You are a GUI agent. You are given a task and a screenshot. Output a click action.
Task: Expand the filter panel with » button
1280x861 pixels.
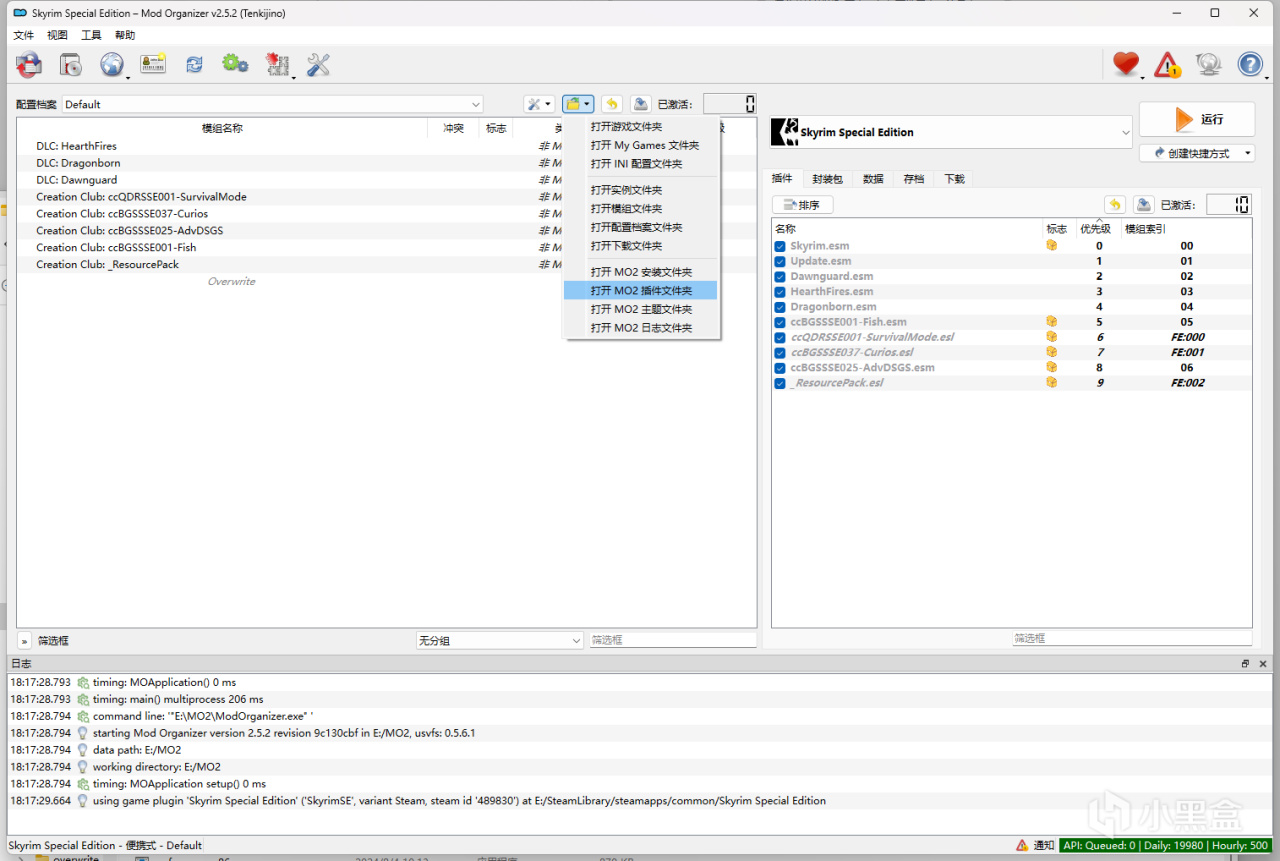tap(25, 640)
